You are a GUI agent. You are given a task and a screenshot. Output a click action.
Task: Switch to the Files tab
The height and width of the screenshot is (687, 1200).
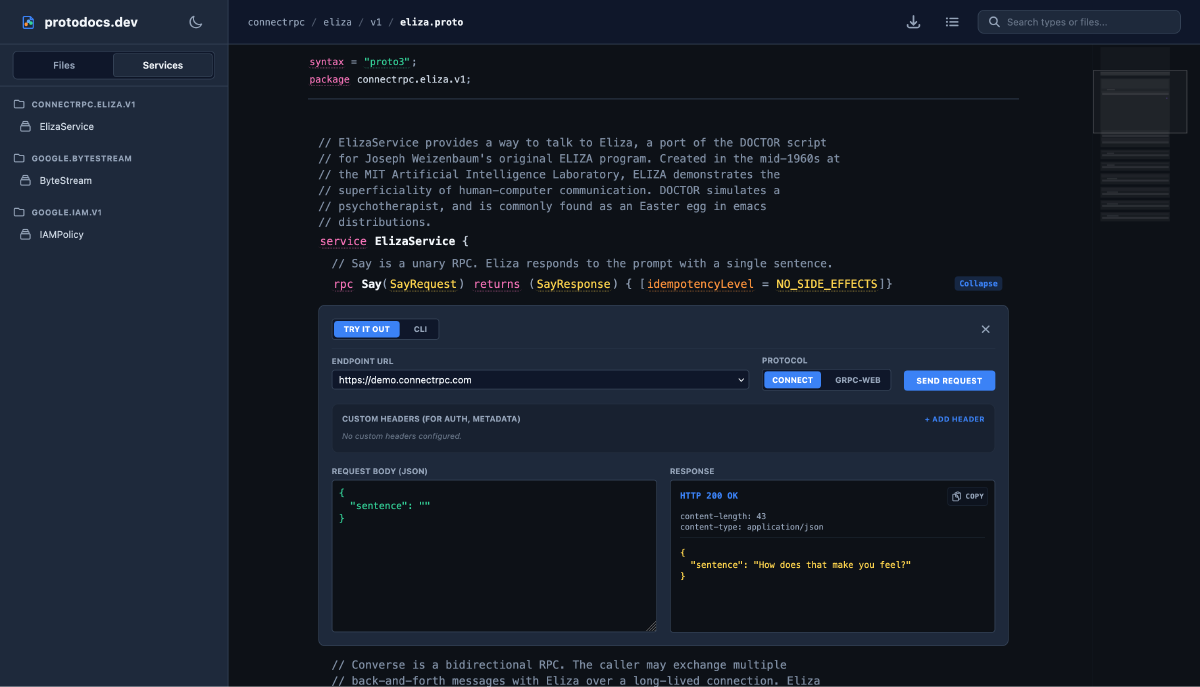[x=64, y=65]
